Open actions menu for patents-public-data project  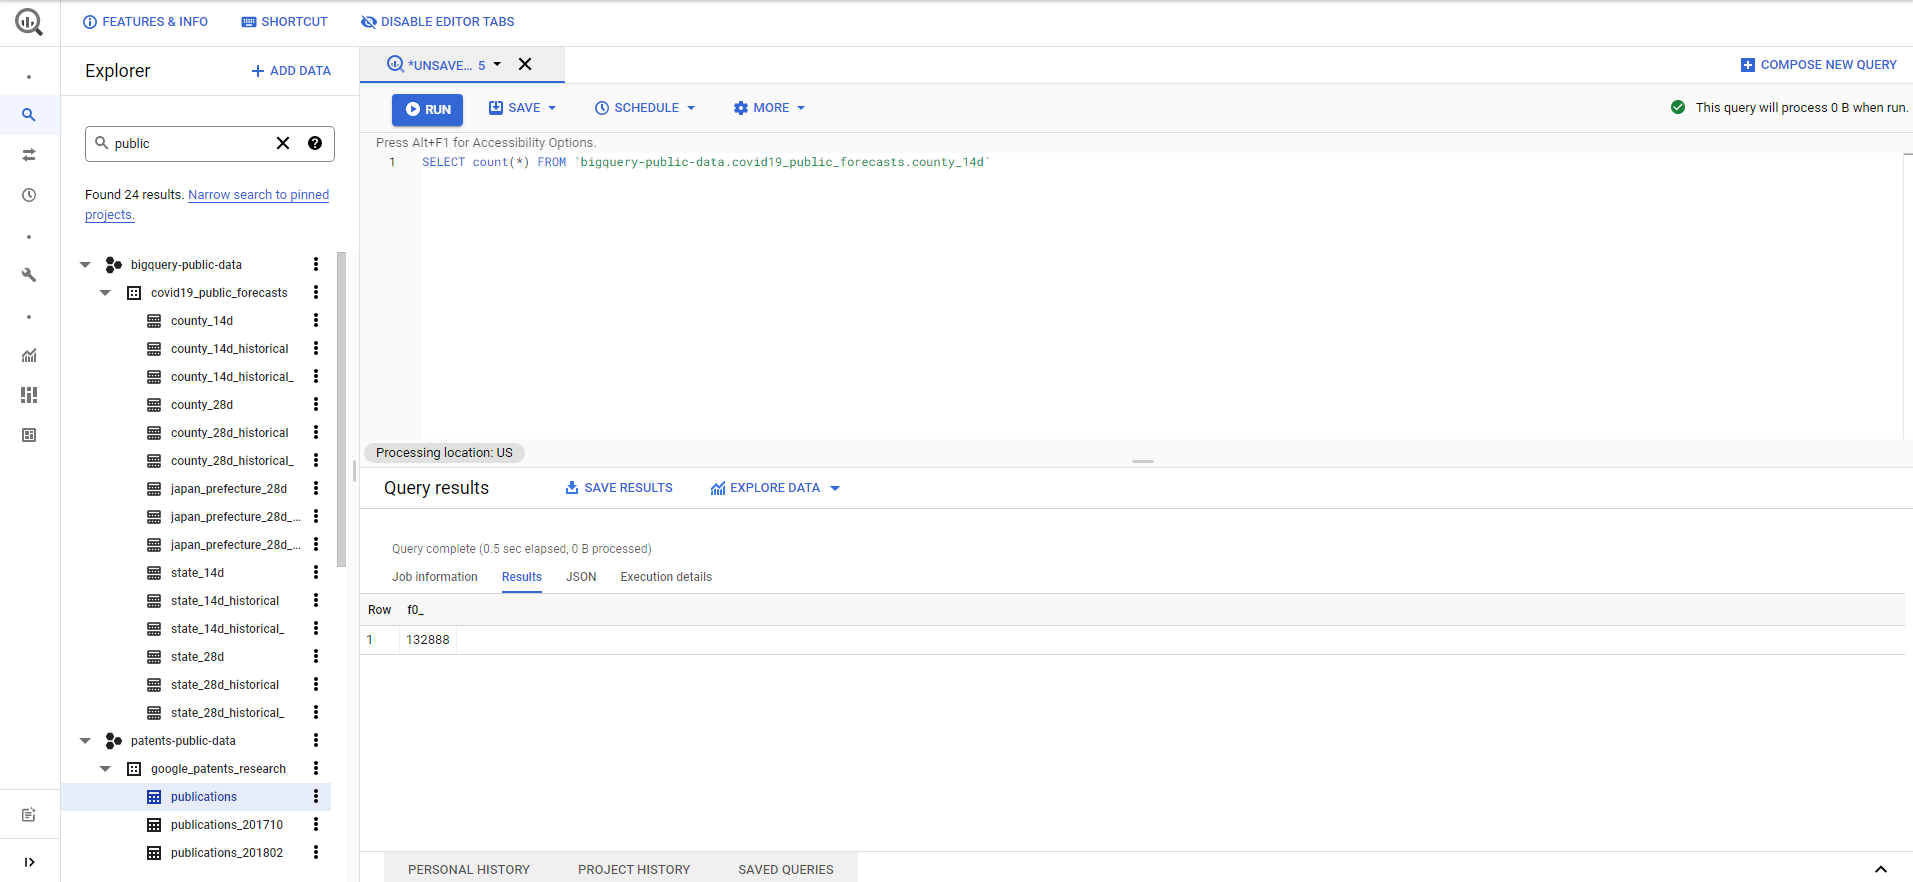coord(316,740)
